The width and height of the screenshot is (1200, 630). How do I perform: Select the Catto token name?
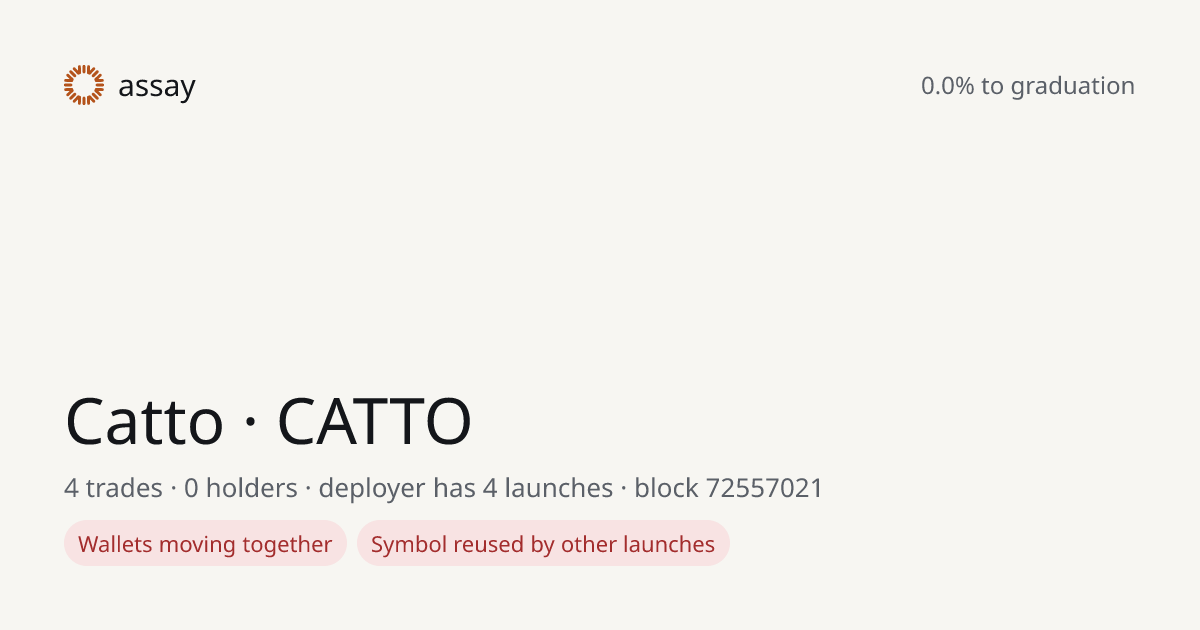(144, 421)
